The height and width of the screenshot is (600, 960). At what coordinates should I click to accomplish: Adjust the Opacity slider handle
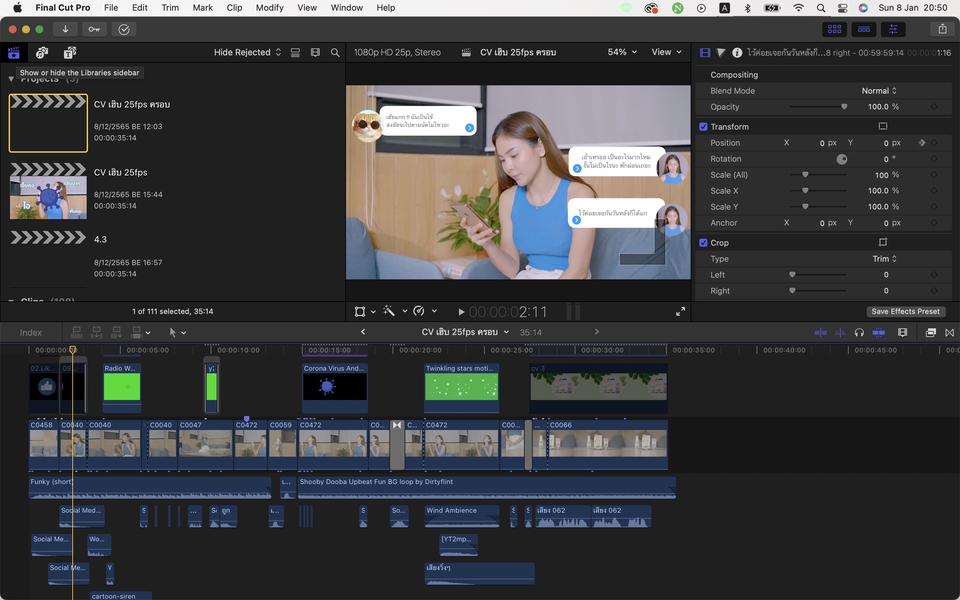click(x=844, y=107)
